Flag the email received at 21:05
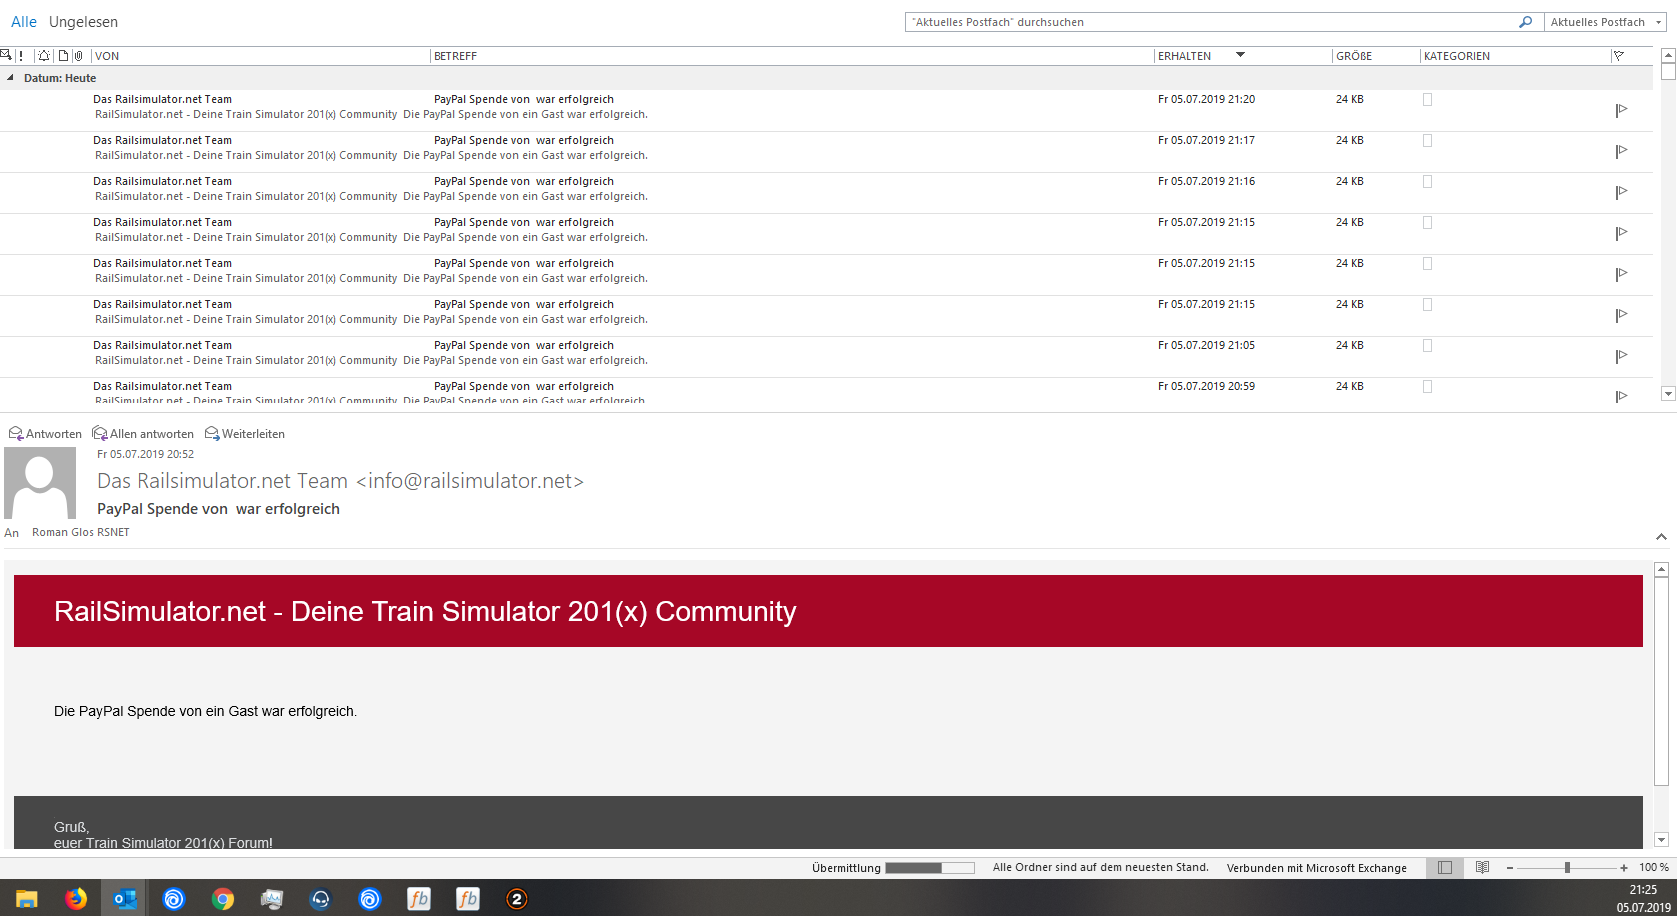The height and width of the screenshot is (916, 1677). [x=1621, y=356]
